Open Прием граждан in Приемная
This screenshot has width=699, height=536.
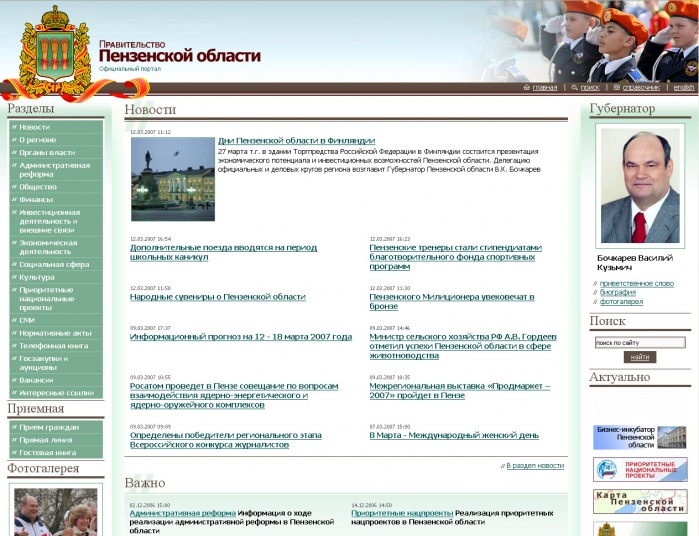pos(56,427)
